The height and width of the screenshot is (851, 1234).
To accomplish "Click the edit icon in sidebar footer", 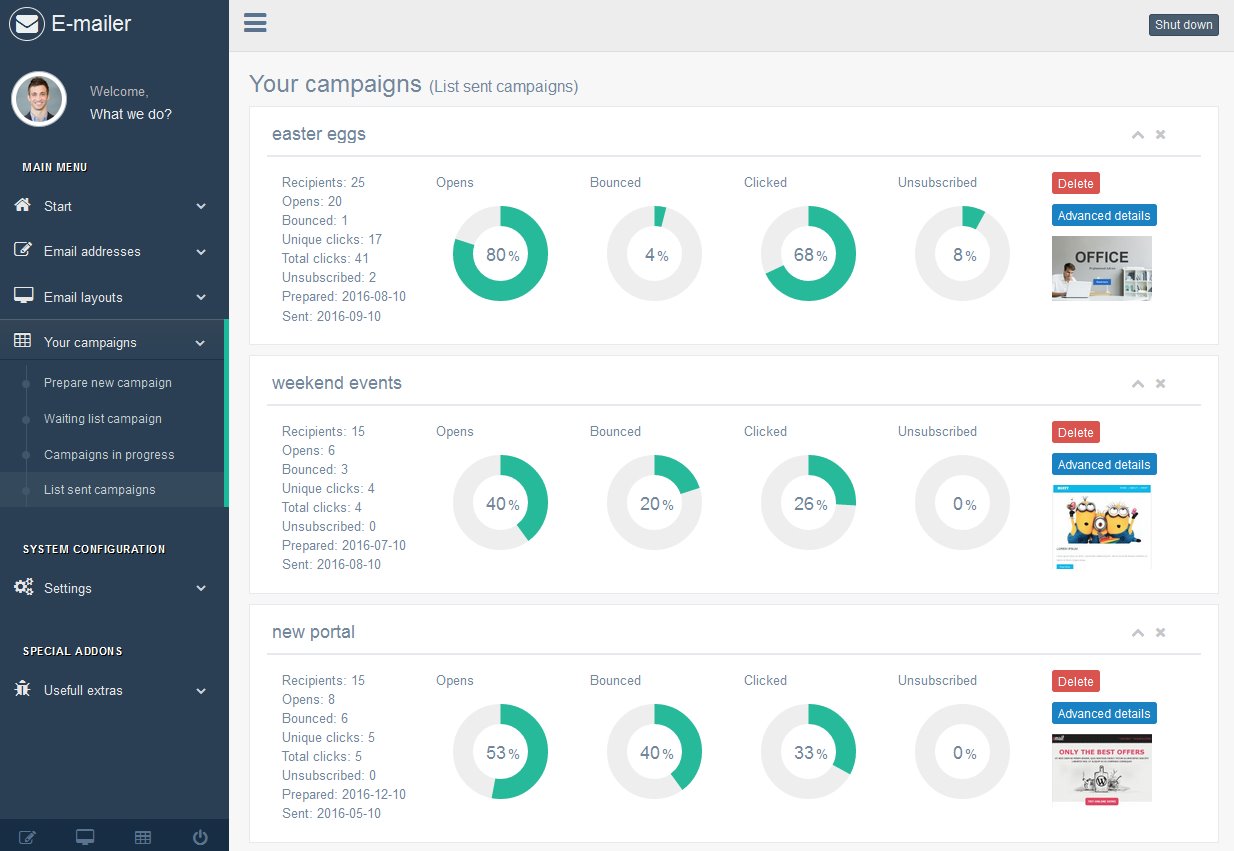I will coord(28,837).
